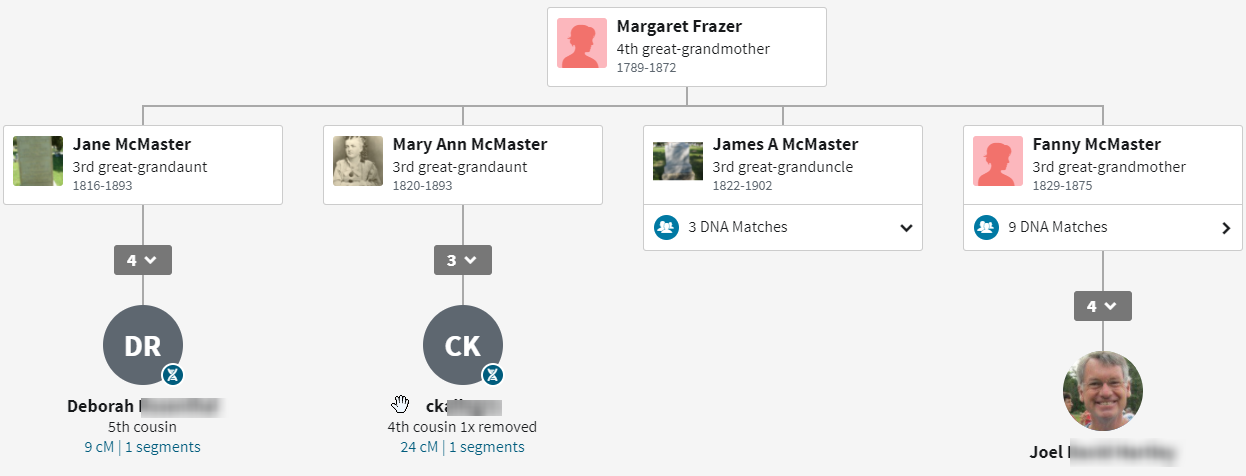Expand James A McMaster's 3 DNA Matches
1246x476 pixels.
tap(906, 227)
